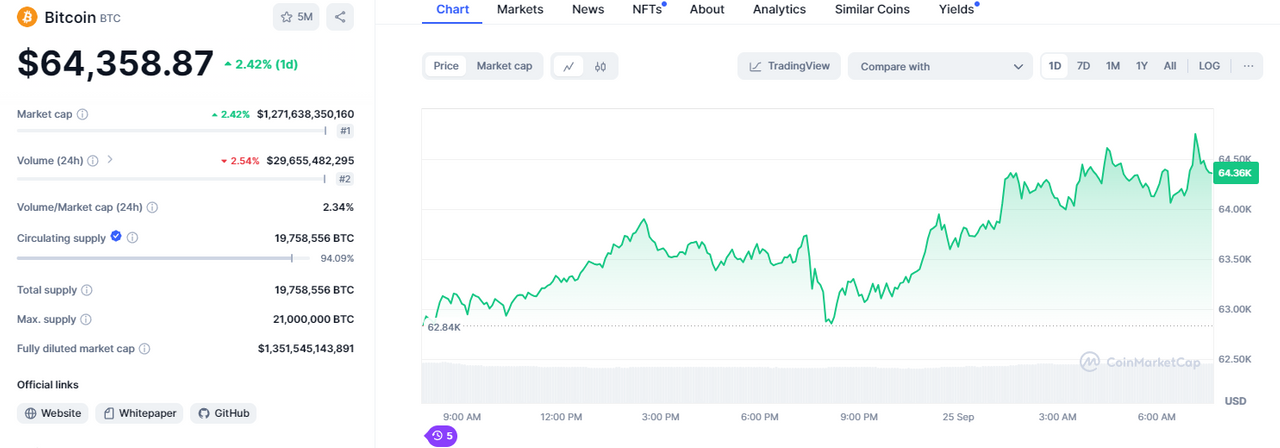Image resolution: width=1280 pixels, height=448 pixels.
Task: Click market cap value $1,271,638,350,160
Action: [x=305, y=114]
